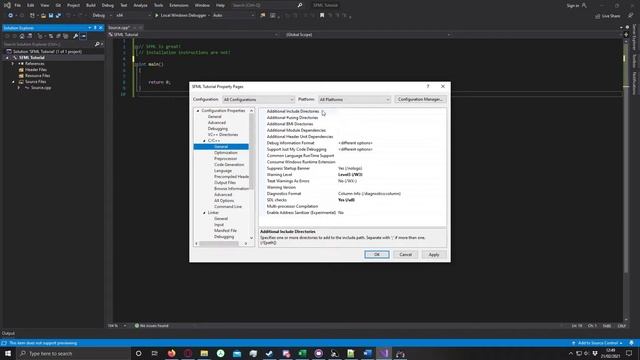Open the File menu
The width and height of the screenshot is (640, 360).
point(18,5)
